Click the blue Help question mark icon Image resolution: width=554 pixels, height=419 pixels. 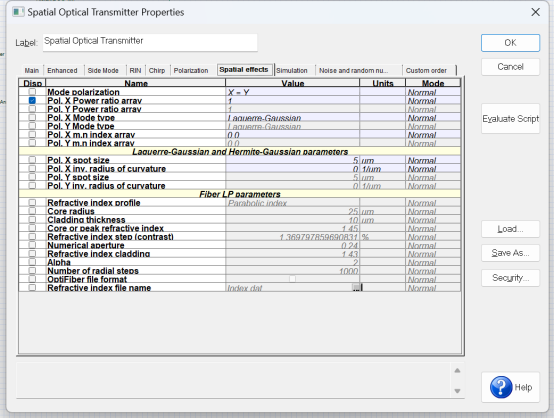(x=501, y=387)
